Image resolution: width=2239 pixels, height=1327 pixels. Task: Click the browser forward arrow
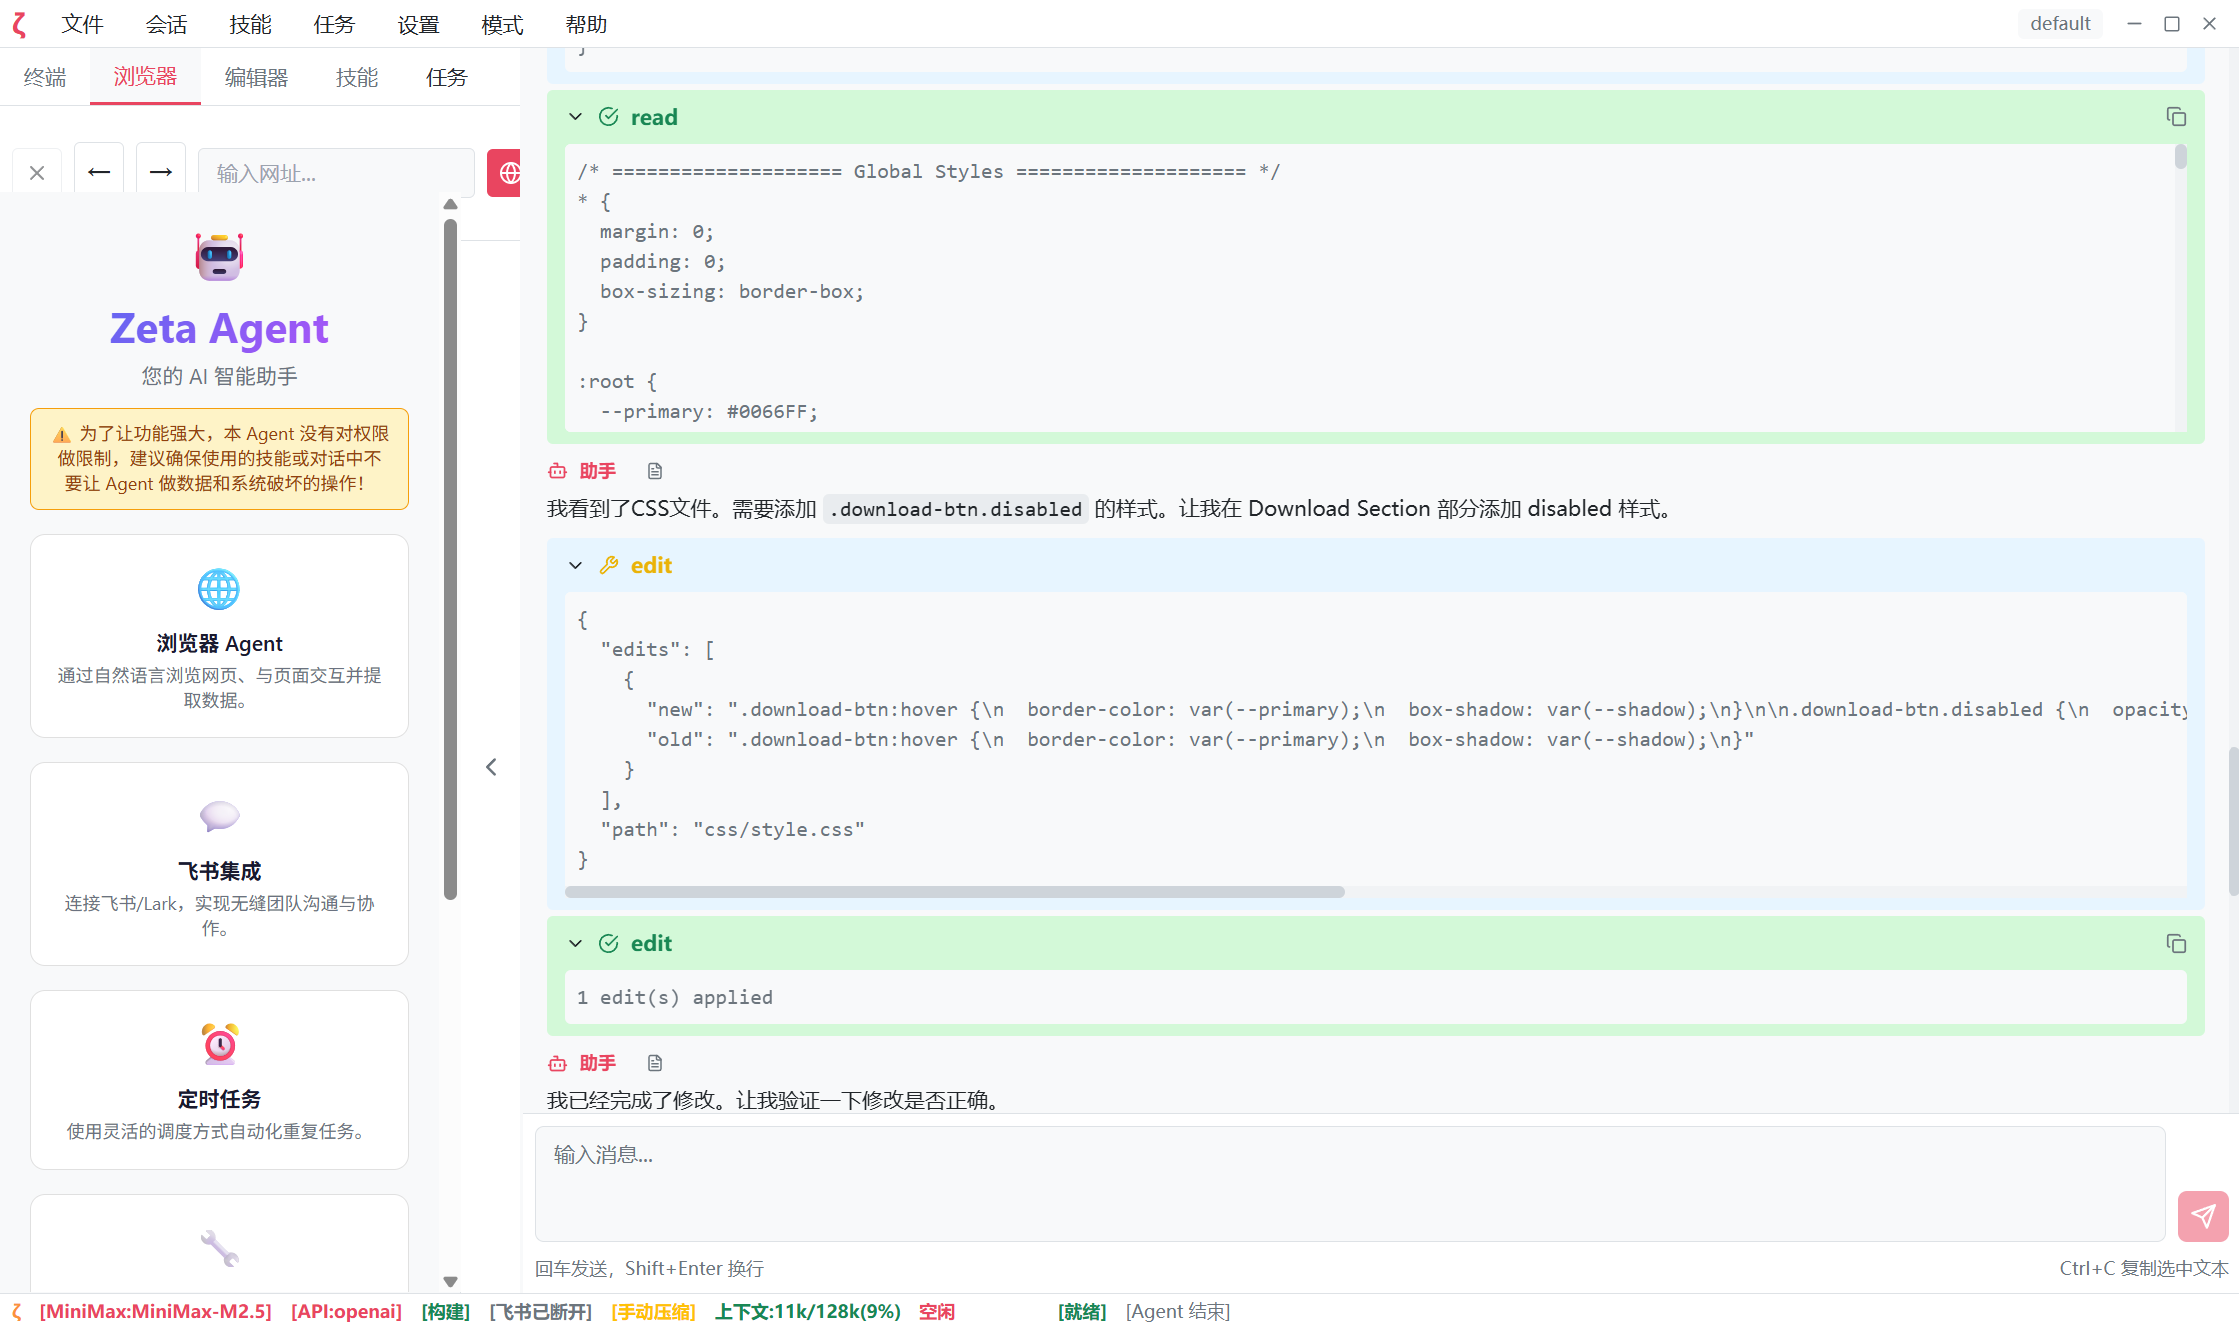[x=161, y=173]
